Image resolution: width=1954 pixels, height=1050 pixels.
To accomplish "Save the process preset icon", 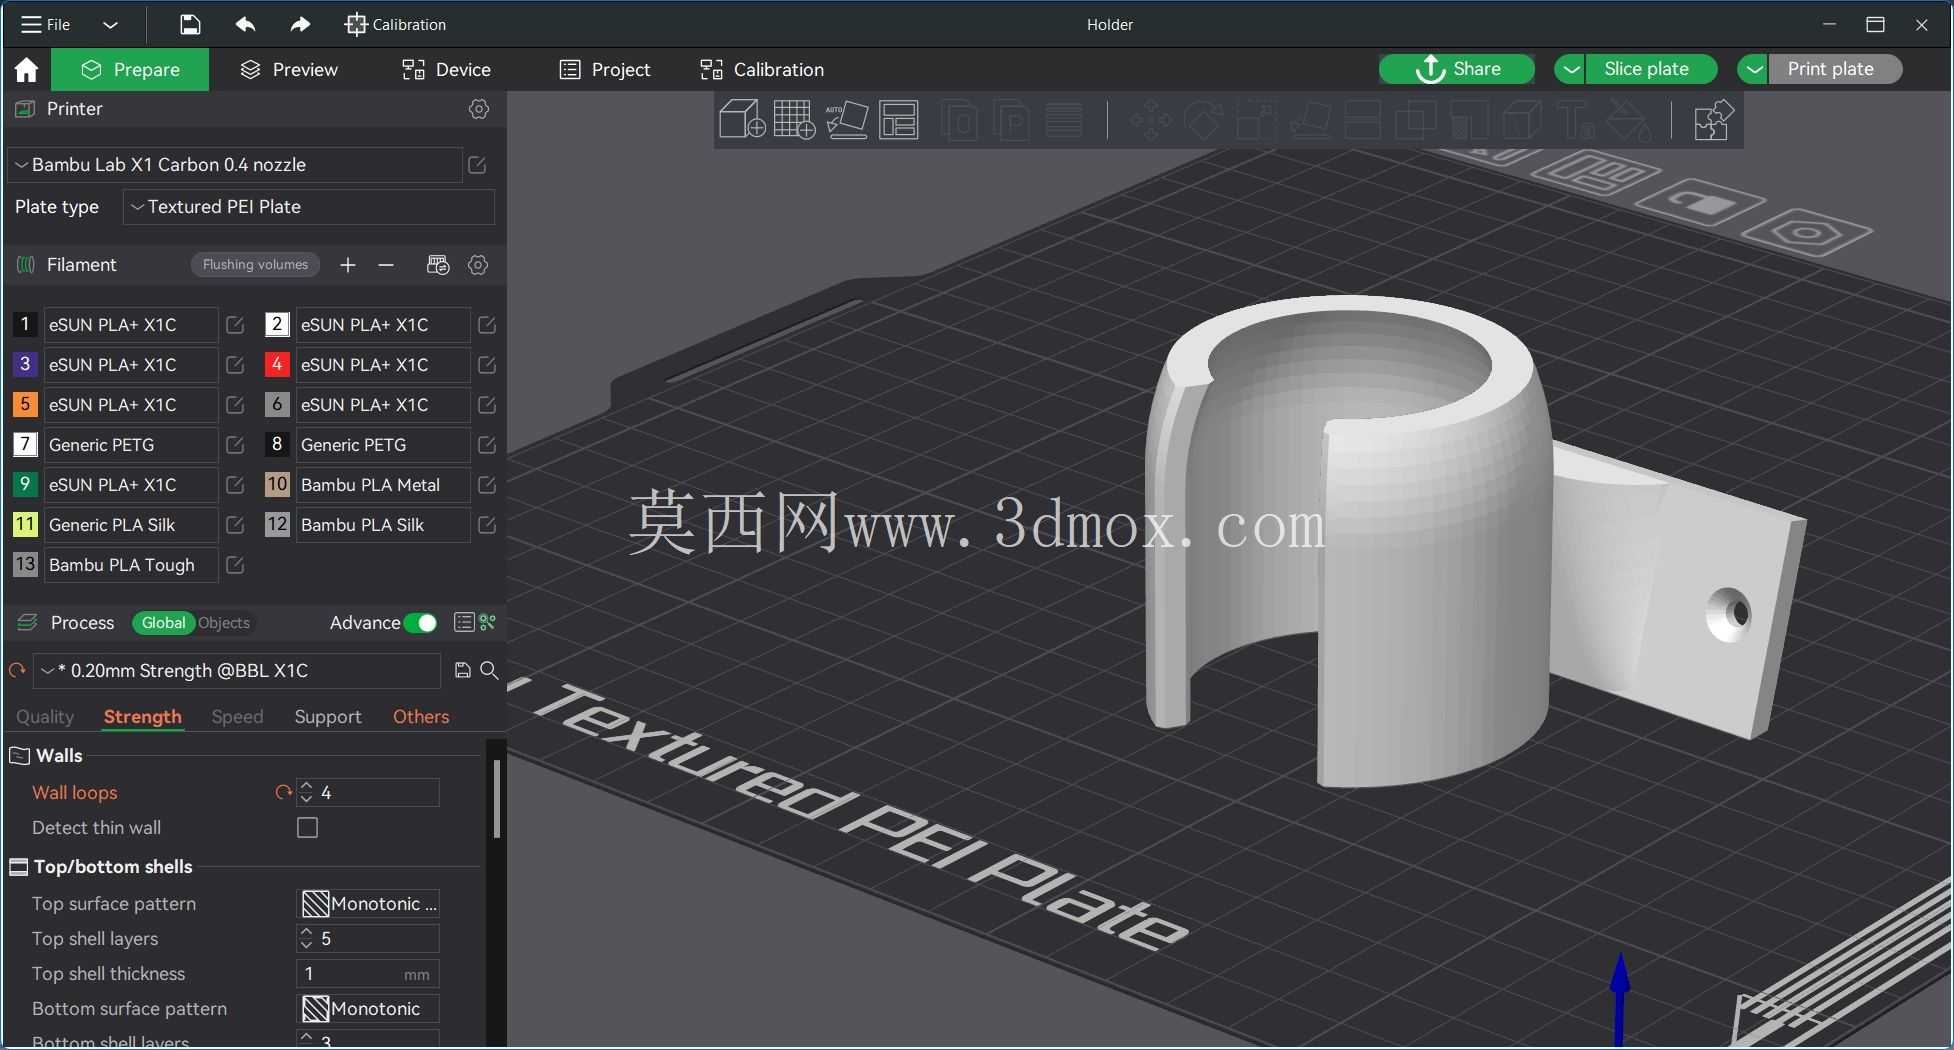I will tap(463, 670).
